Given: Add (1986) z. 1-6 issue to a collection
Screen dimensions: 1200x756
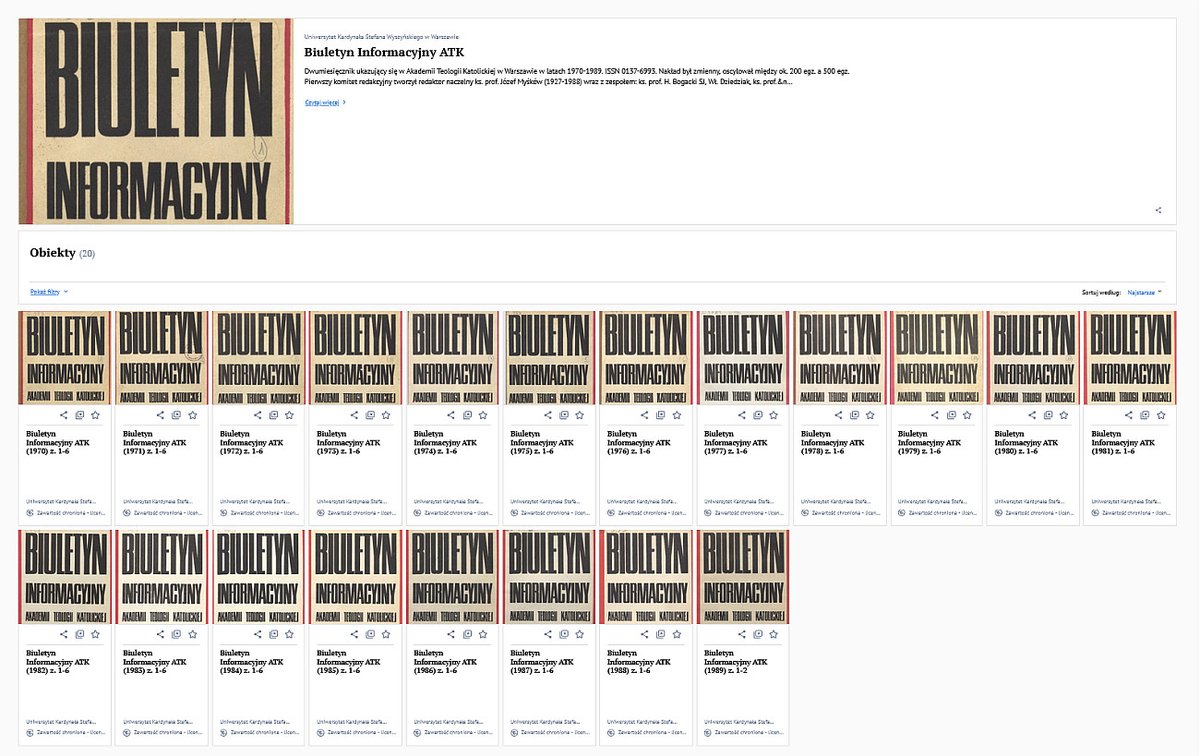Looking at the screenshot, I should (468, 634).
